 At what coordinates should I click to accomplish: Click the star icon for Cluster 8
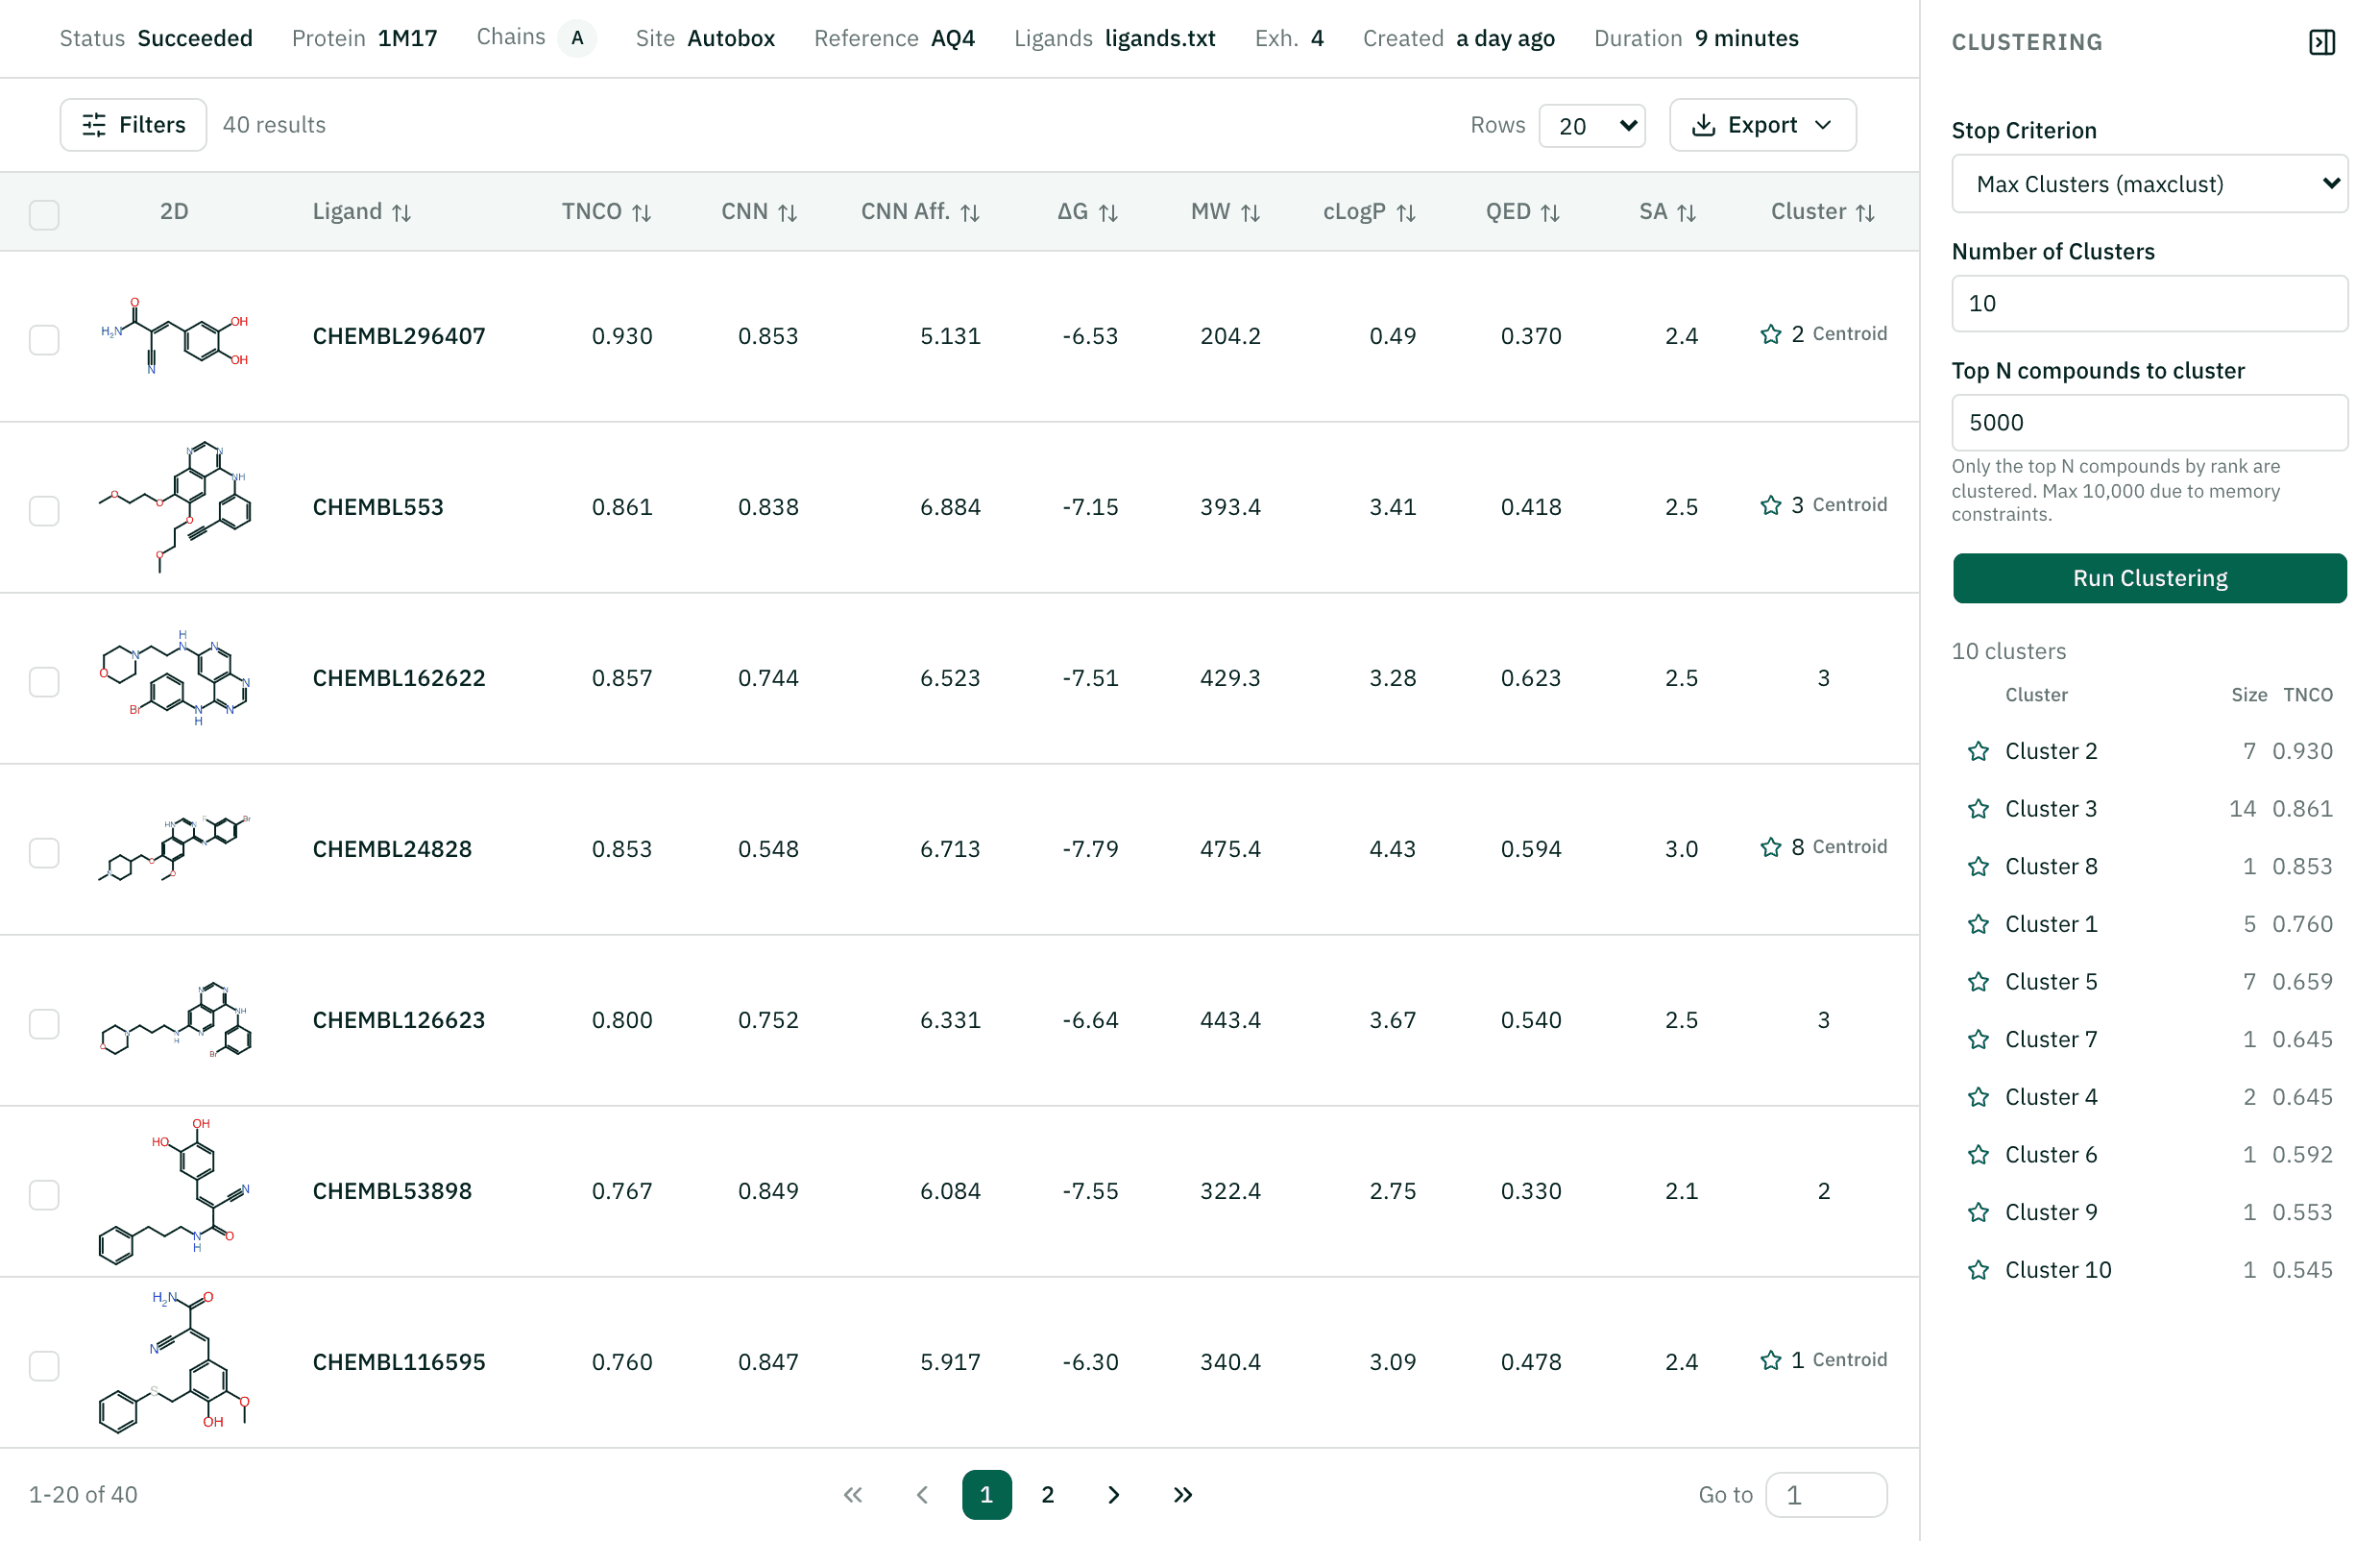point(1978,867)
